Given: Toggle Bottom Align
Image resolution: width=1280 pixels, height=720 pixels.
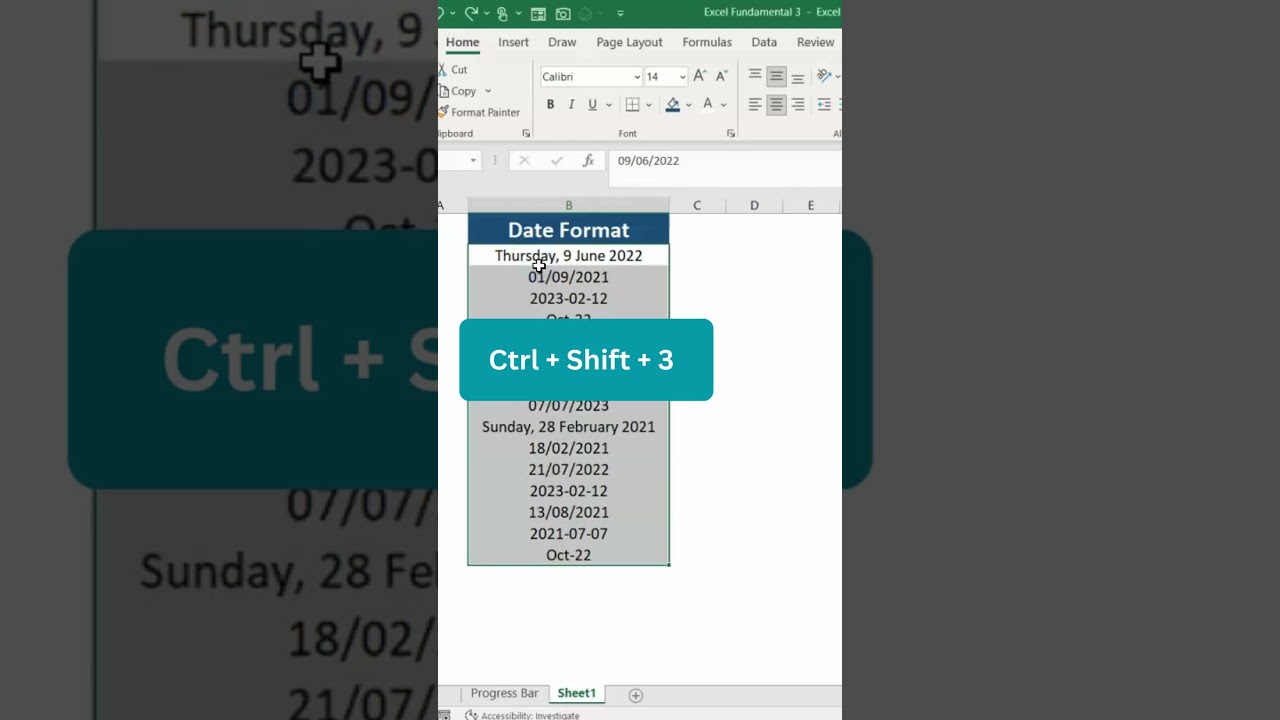Looking at the screenshot, I should point(797,76).
